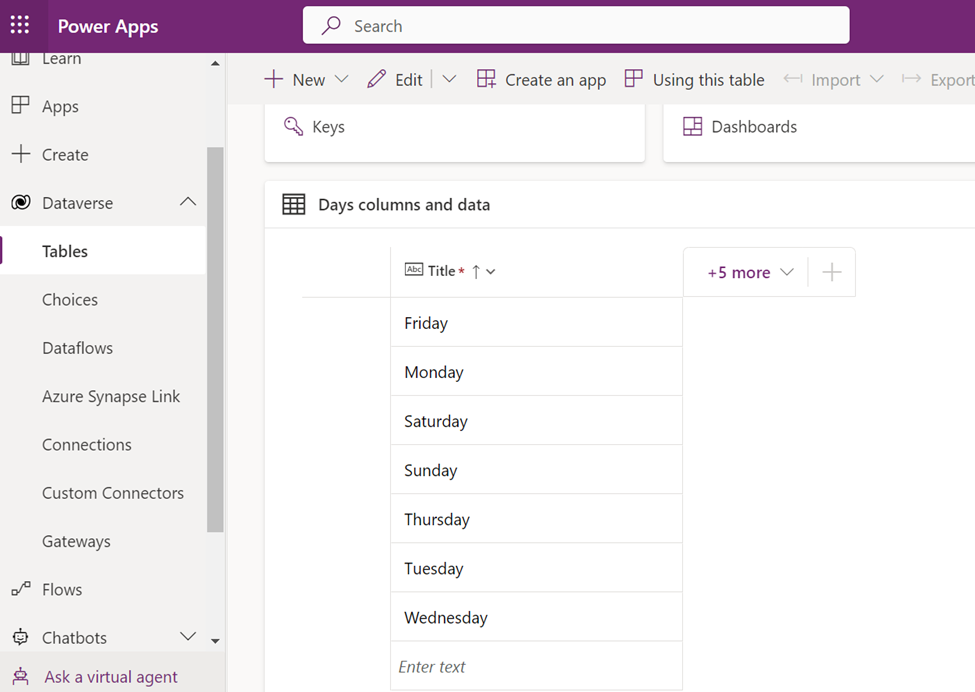Select the Sunday row cell
This screenshot has height=692, width=975.
536,469
